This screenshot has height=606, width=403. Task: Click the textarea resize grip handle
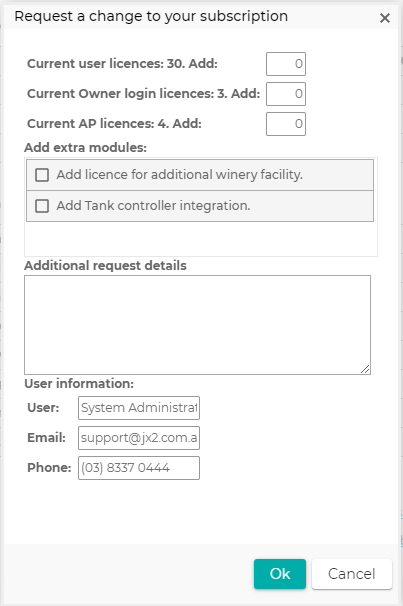365,369
